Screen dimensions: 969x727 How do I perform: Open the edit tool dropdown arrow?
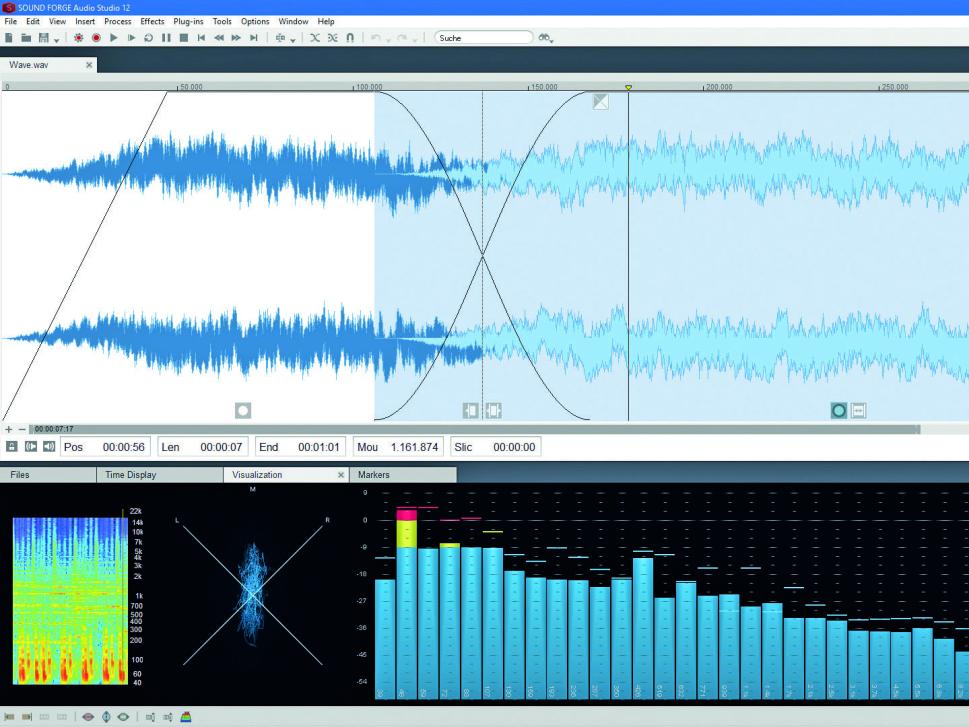[293, 40]
